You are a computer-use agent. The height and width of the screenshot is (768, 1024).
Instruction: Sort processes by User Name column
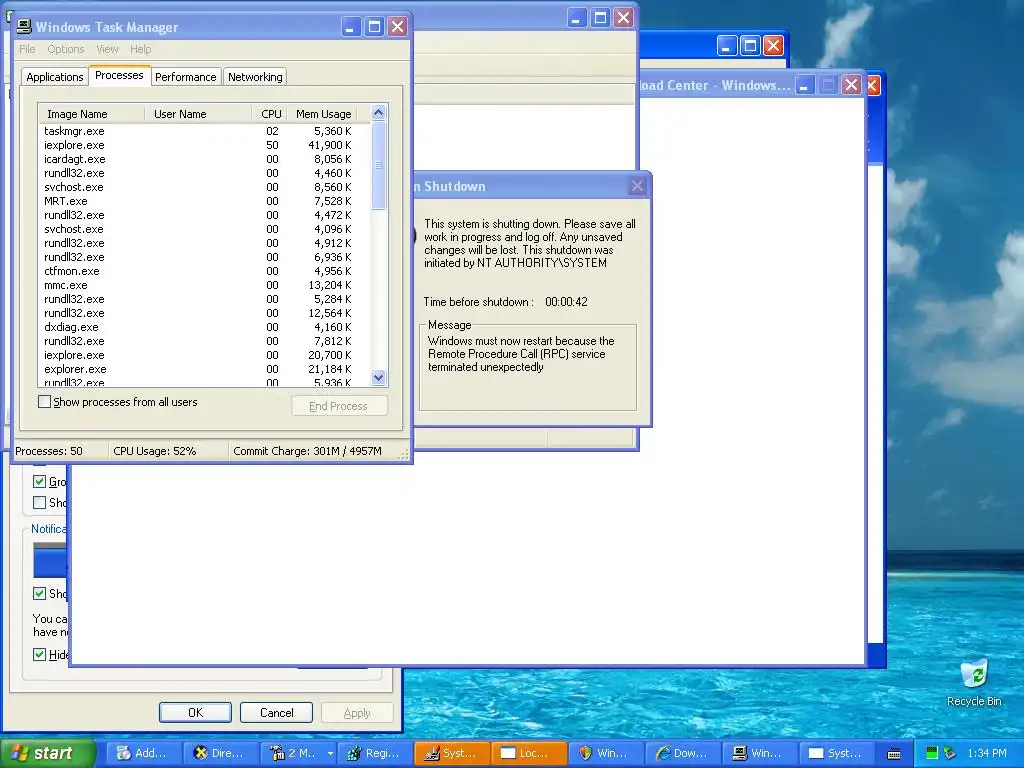coord(198,114)
